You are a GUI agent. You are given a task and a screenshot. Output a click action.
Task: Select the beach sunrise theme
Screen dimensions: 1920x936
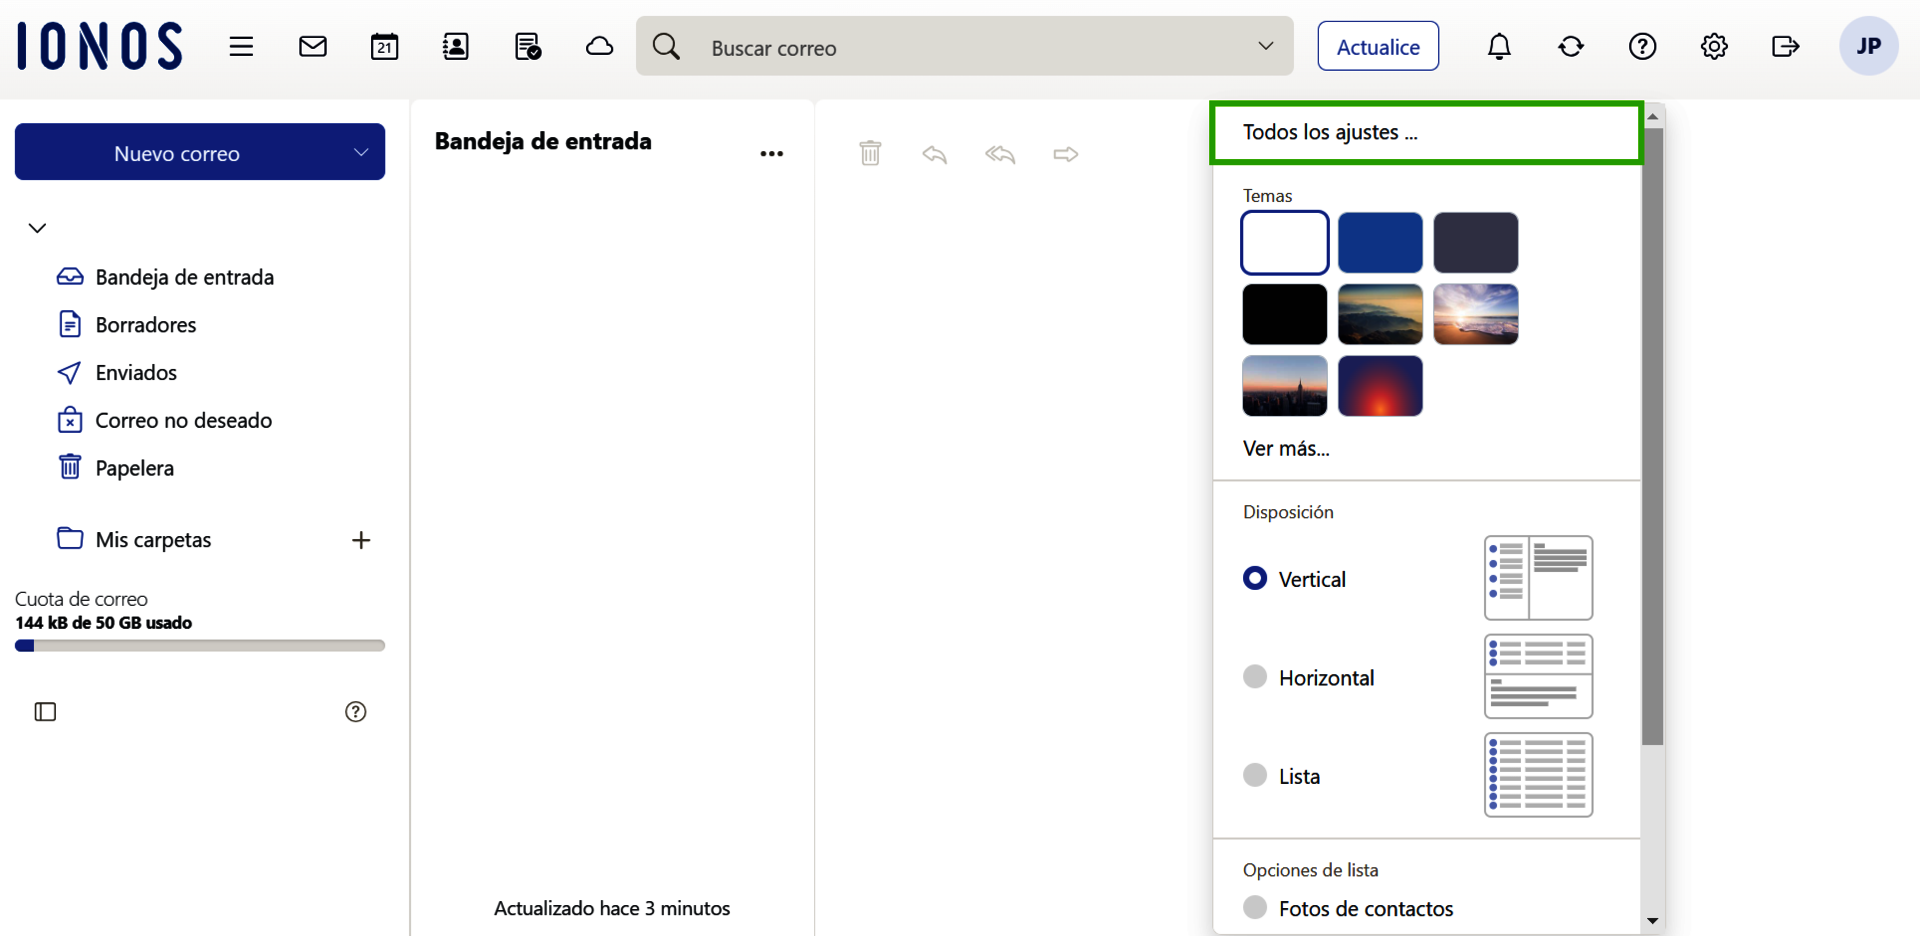pyautogui.click(x=1476, y=314)
